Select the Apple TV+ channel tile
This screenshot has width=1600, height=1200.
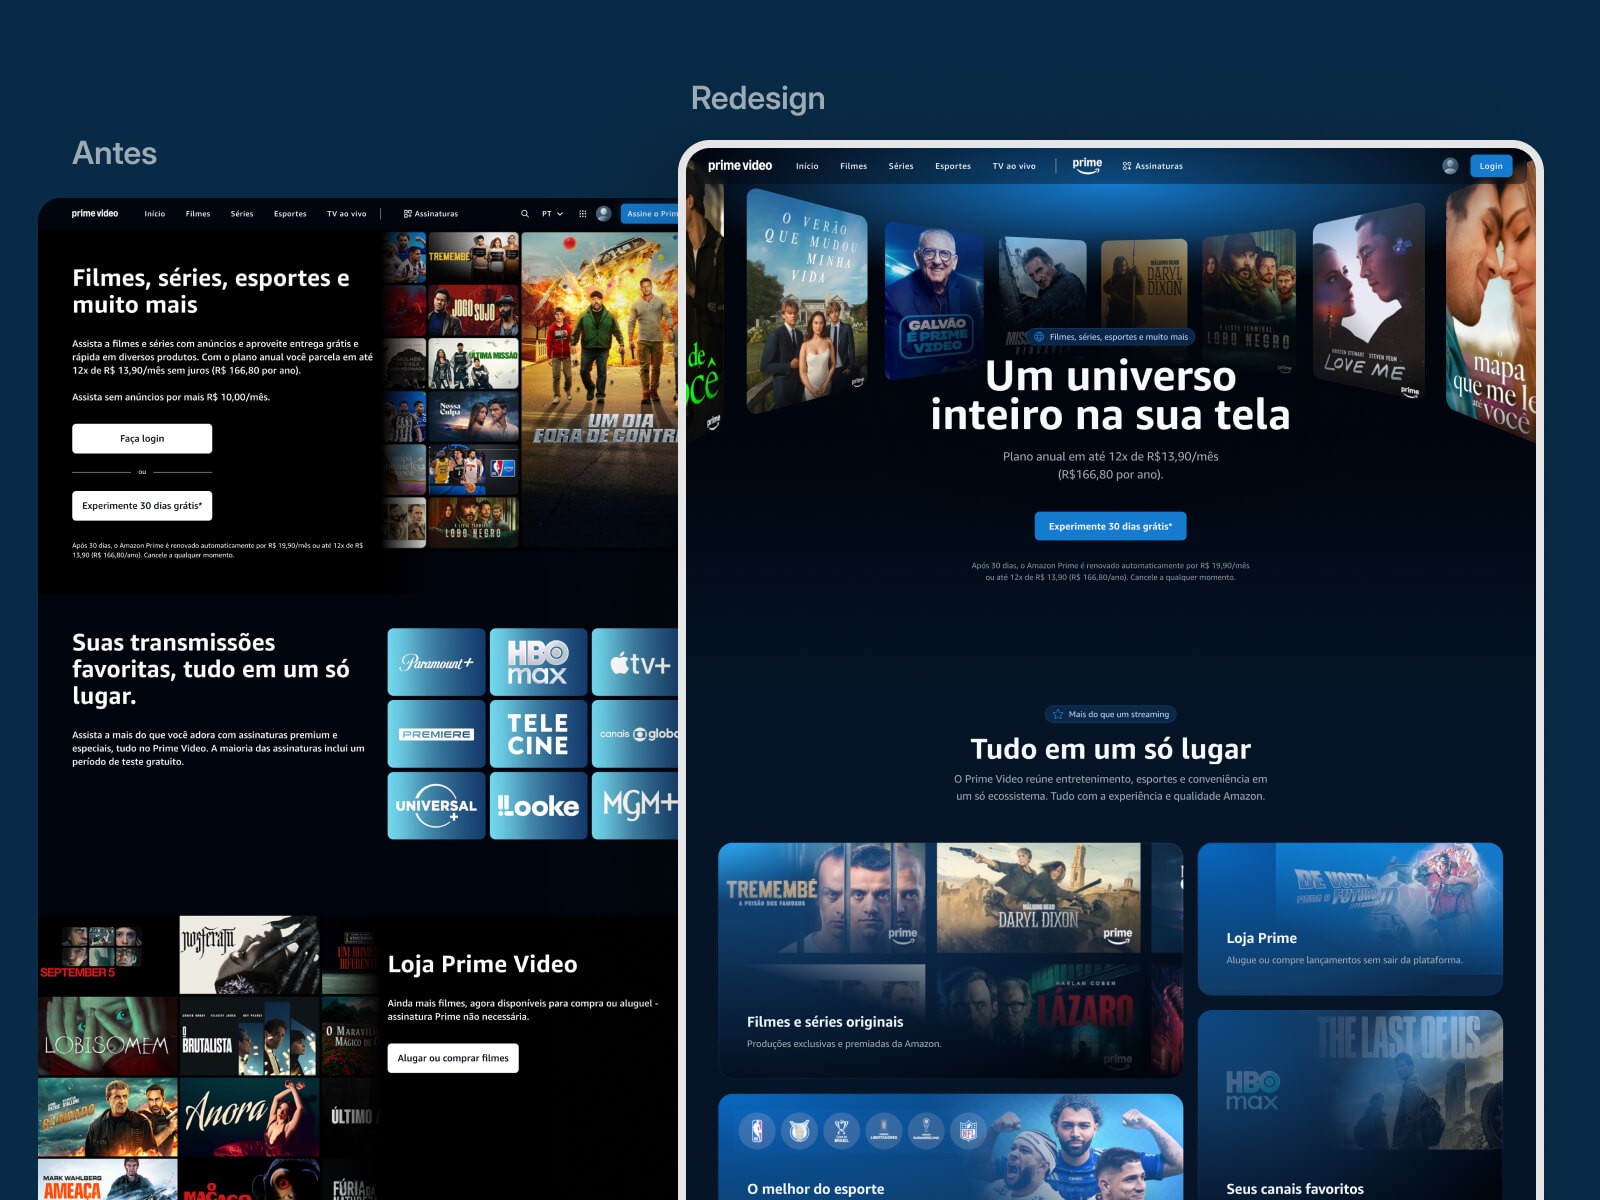[636, 662]
